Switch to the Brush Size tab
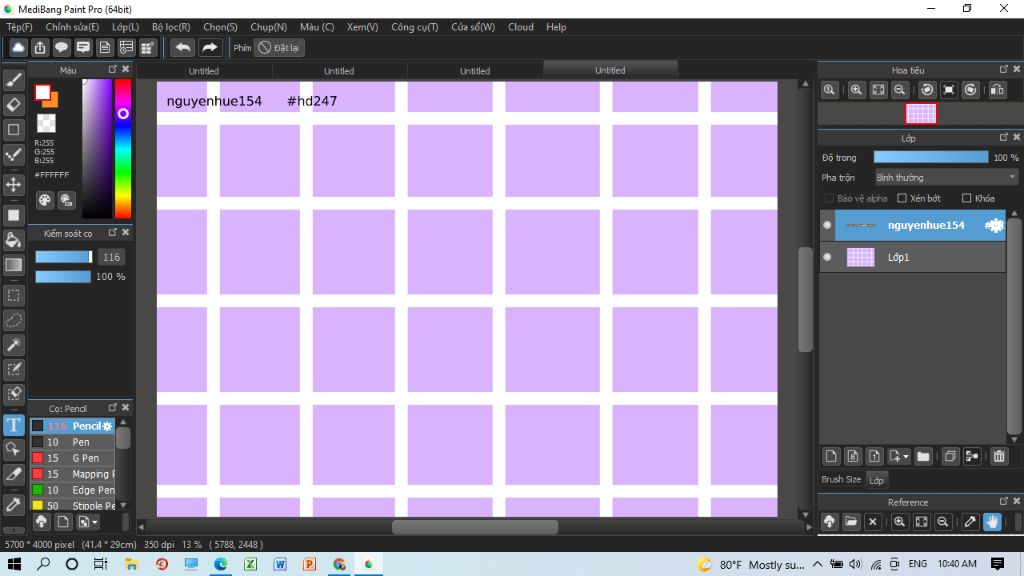 coord(841,479)
